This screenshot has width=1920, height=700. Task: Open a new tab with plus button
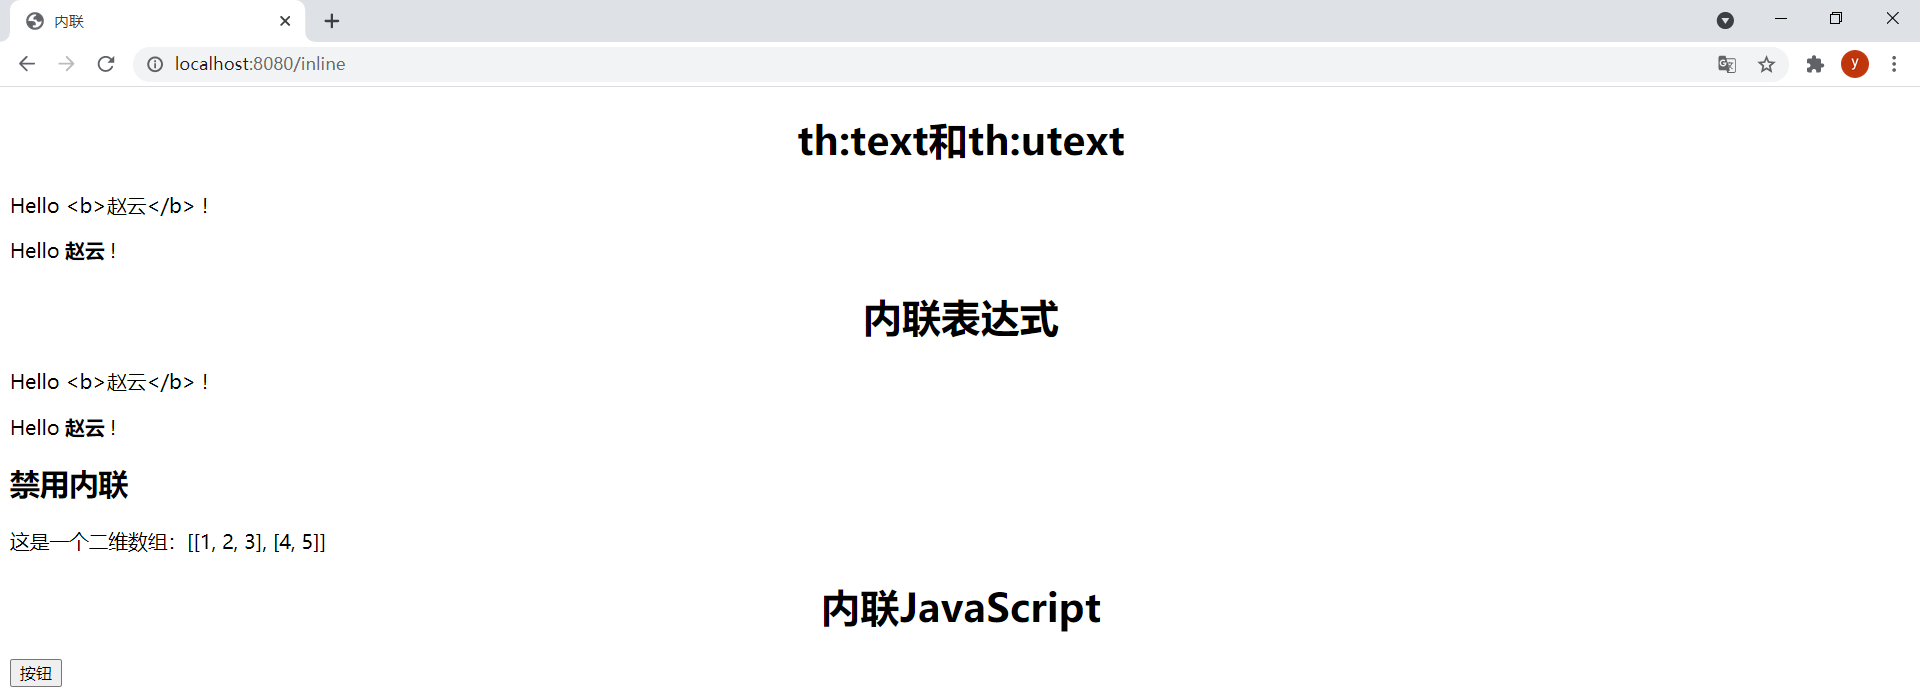click(x=332, y=21)
